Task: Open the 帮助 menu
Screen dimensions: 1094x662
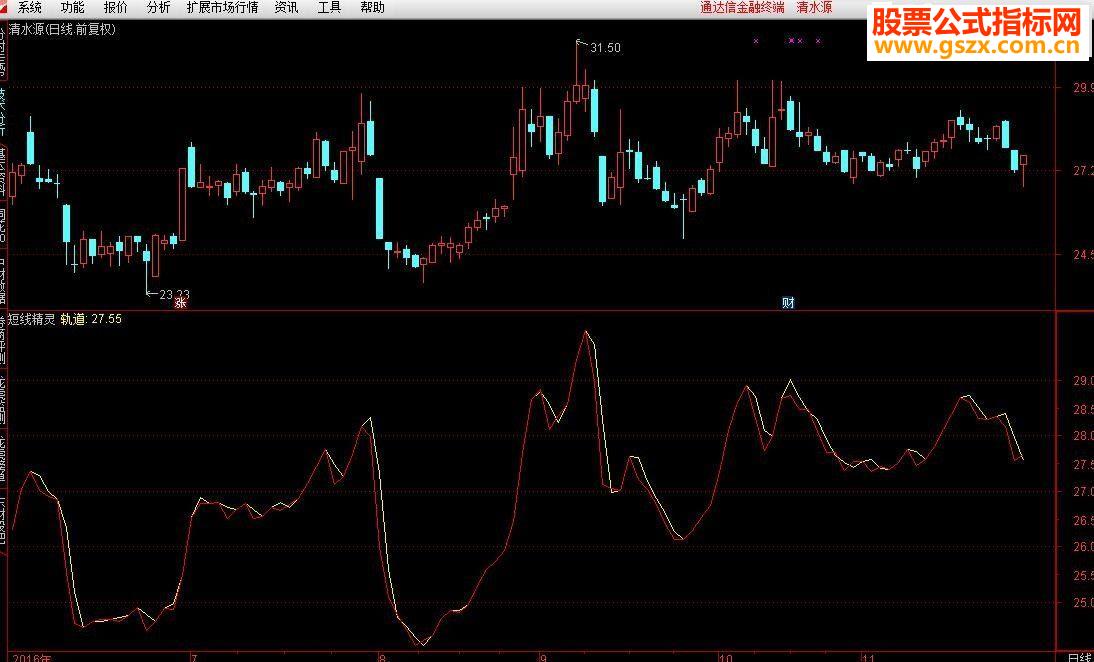Action: 373,8
